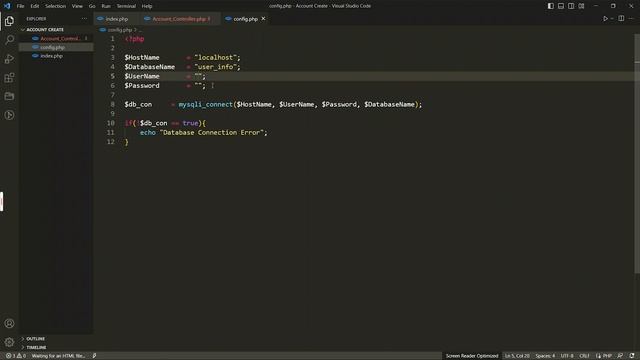
Task: Open notifications bell icon
Action: click(632, 356)
